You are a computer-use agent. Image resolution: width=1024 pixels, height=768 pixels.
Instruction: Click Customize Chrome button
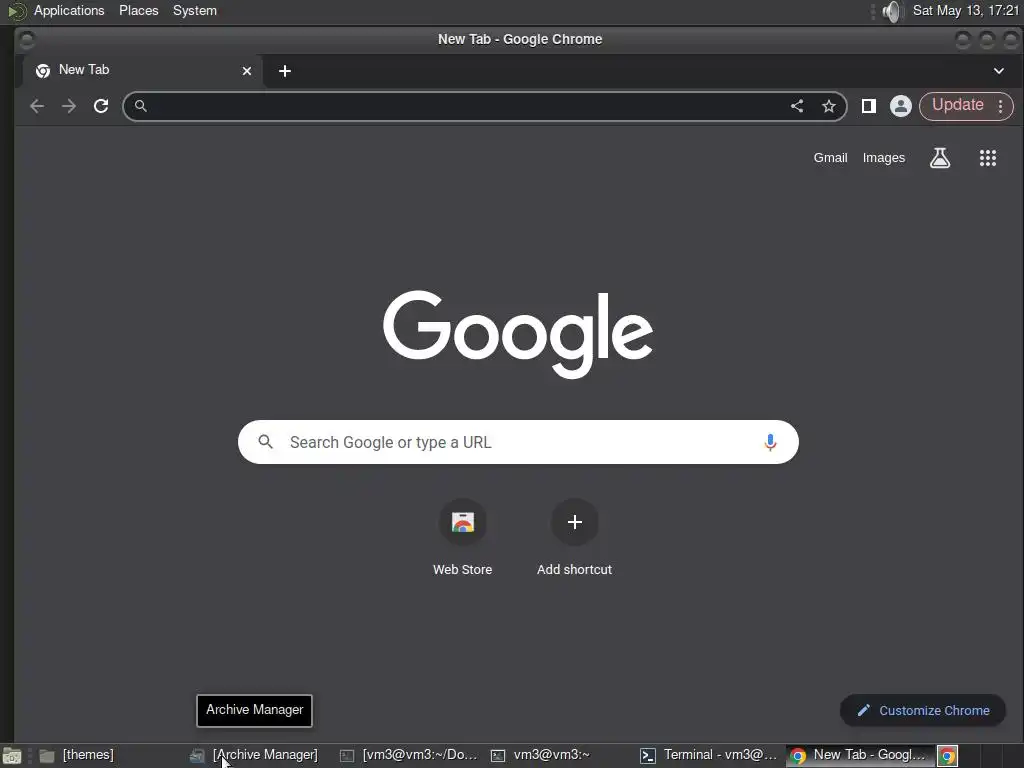point(923,710)
